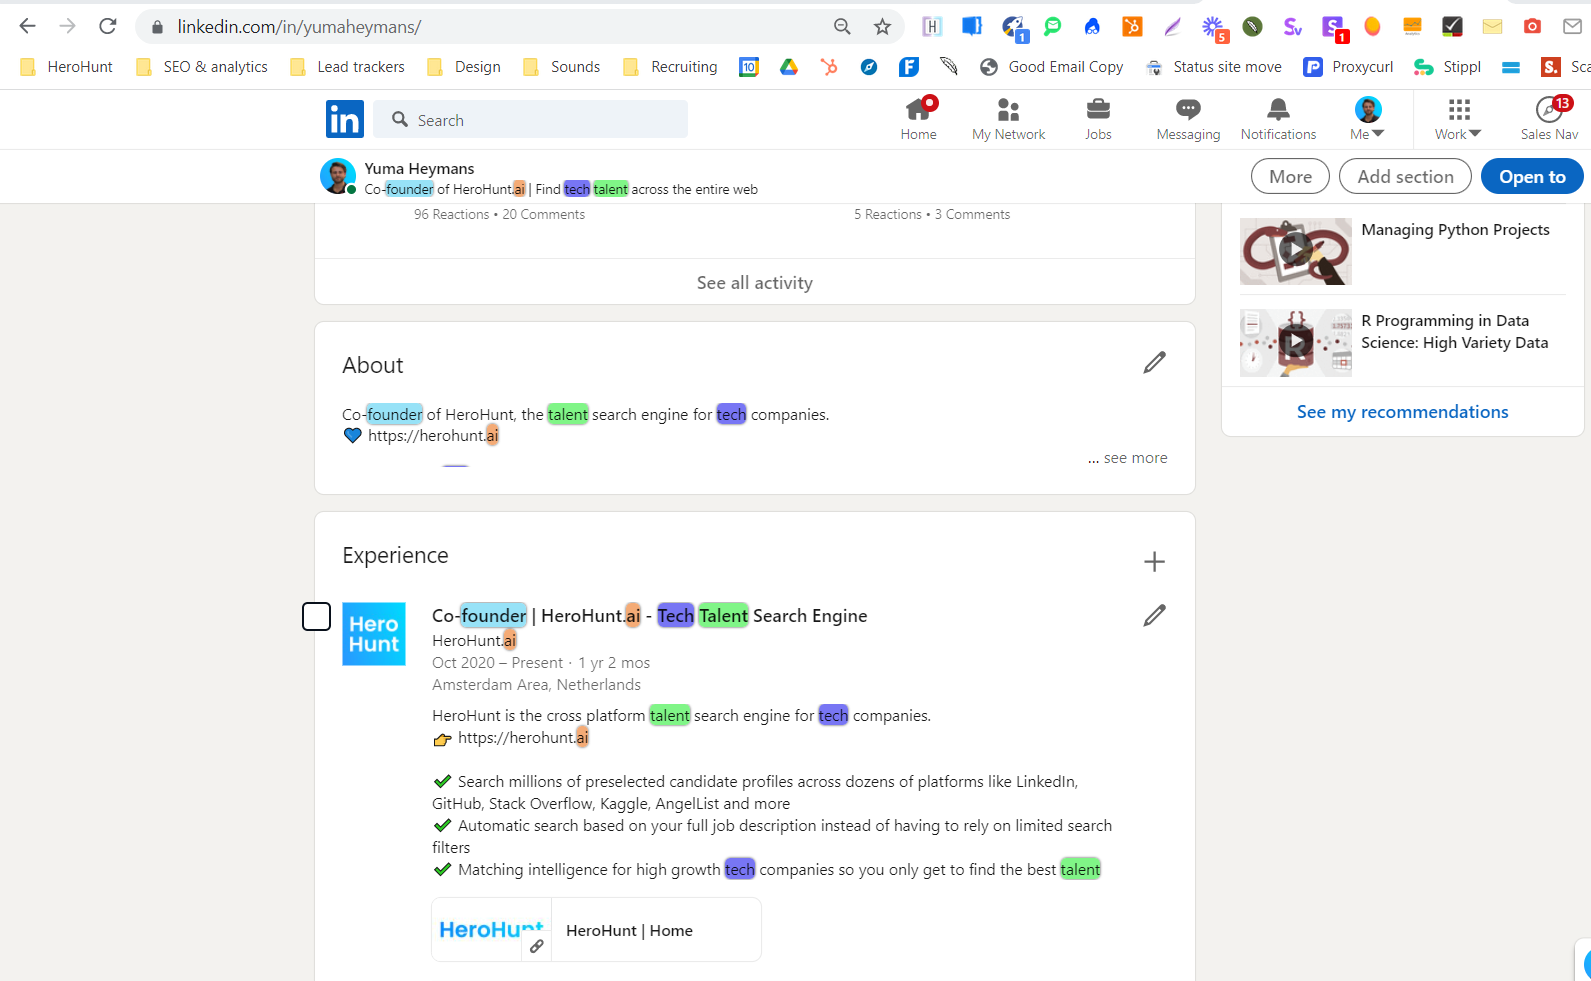Expand the Work apps dropdown
This screenshot has height=981, width=1591.
pos(1458,120)
